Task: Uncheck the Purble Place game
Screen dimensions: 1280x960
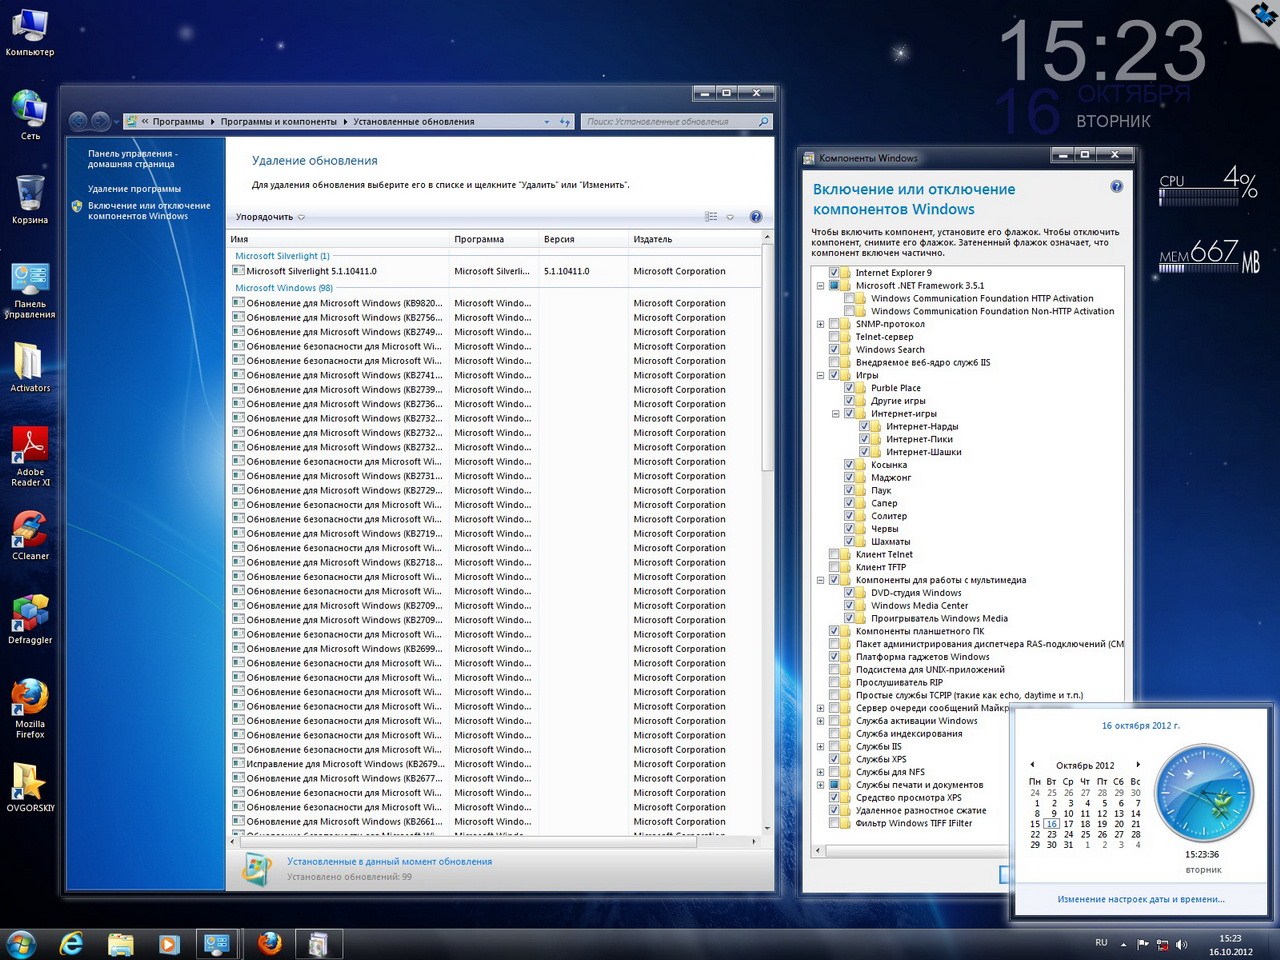Action: (x=849, y=388)
